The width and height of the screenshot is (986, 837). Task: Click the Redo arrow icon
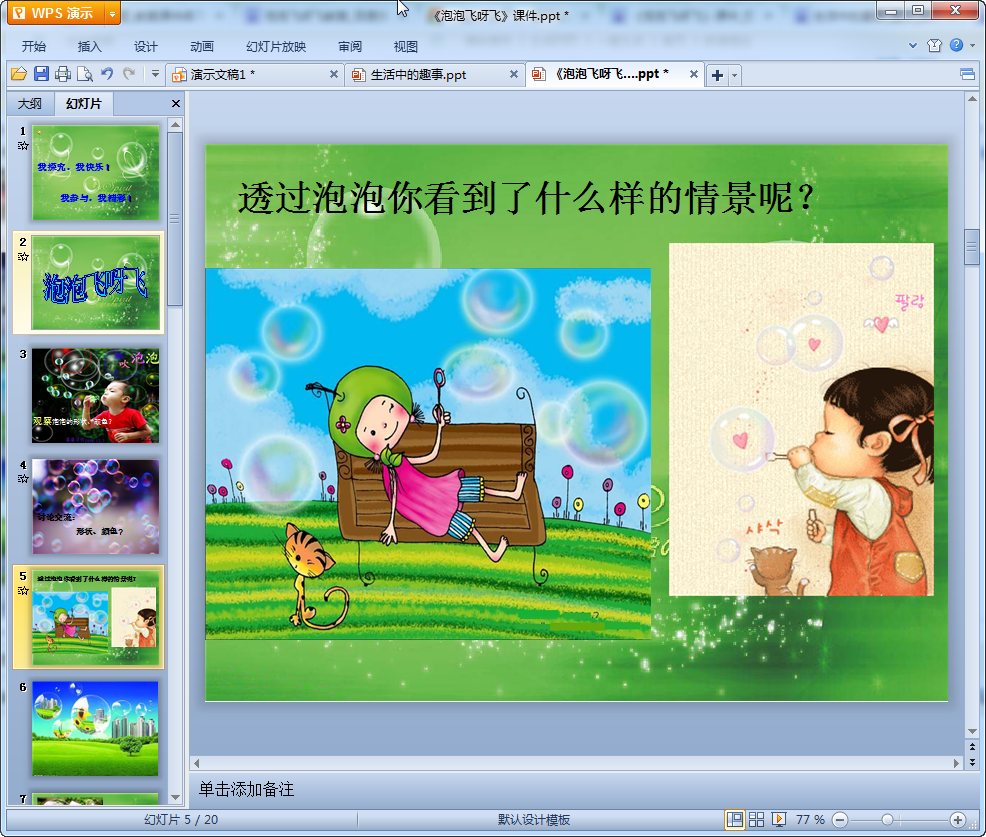pyautogui.click(x=129, y=74)
